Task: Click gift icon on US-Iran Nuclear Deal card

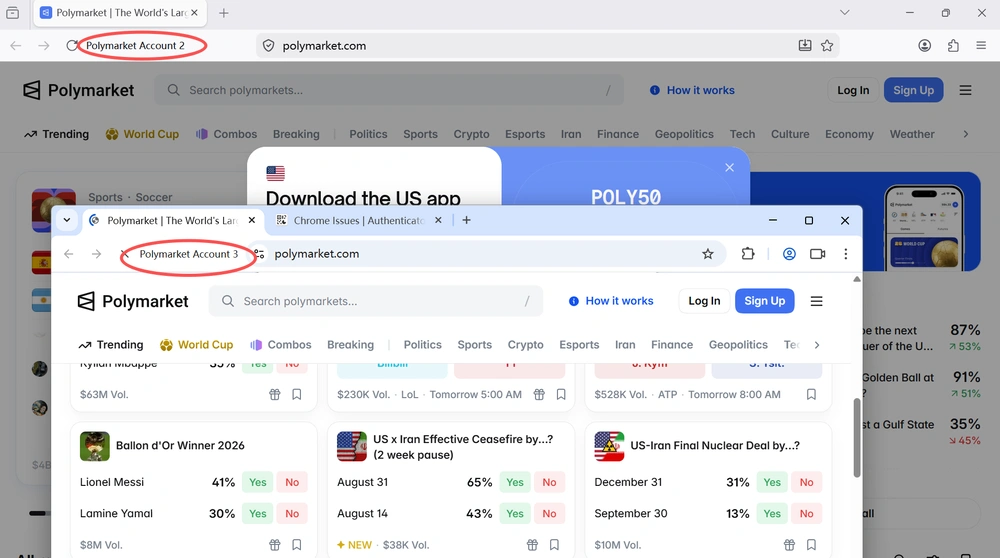Action: click(x=790, y=545)
